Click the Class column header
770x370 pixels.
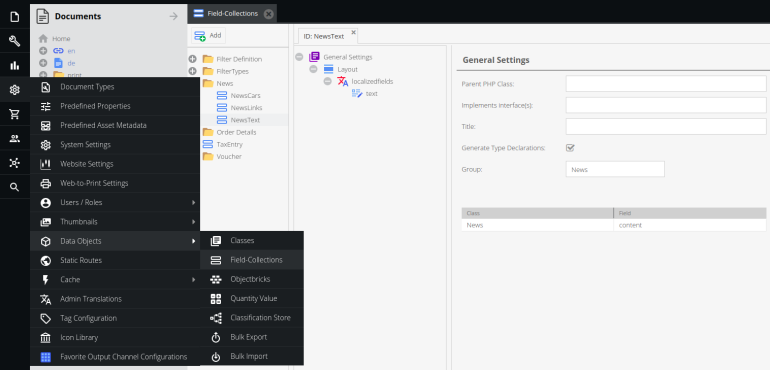[x=537, y=213]
